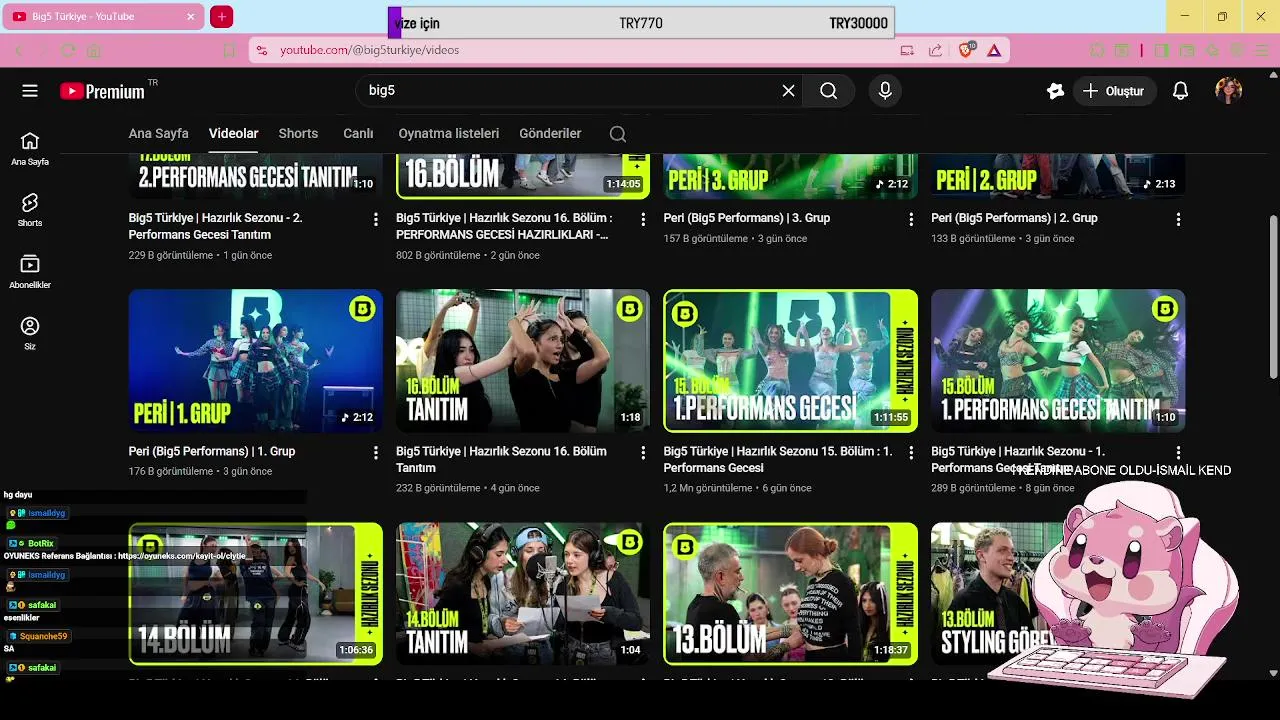Image resolution: width=1280 pixels, height=720 pixels.
Task: Play 15. Bölüm 1. Performans Gecesi thumbnail
Action: (x=791, y=361)
